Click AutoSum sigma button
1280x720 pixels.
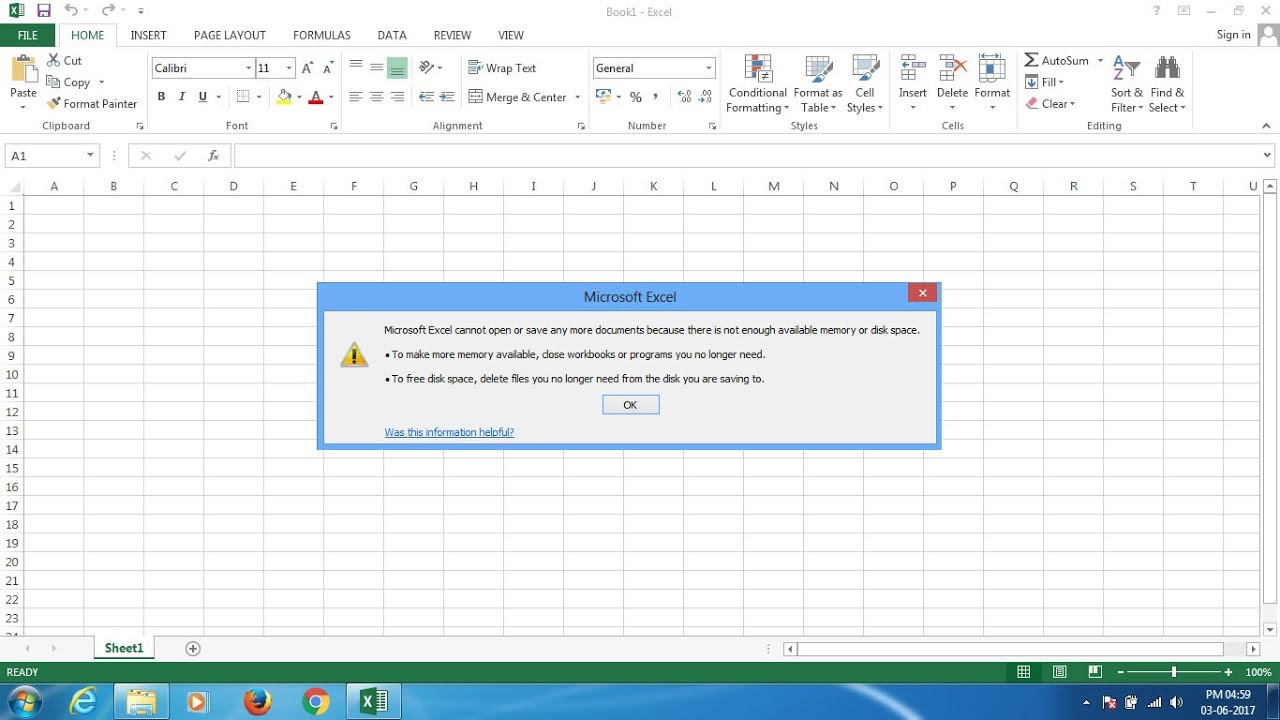click(x=1056, y=60)
